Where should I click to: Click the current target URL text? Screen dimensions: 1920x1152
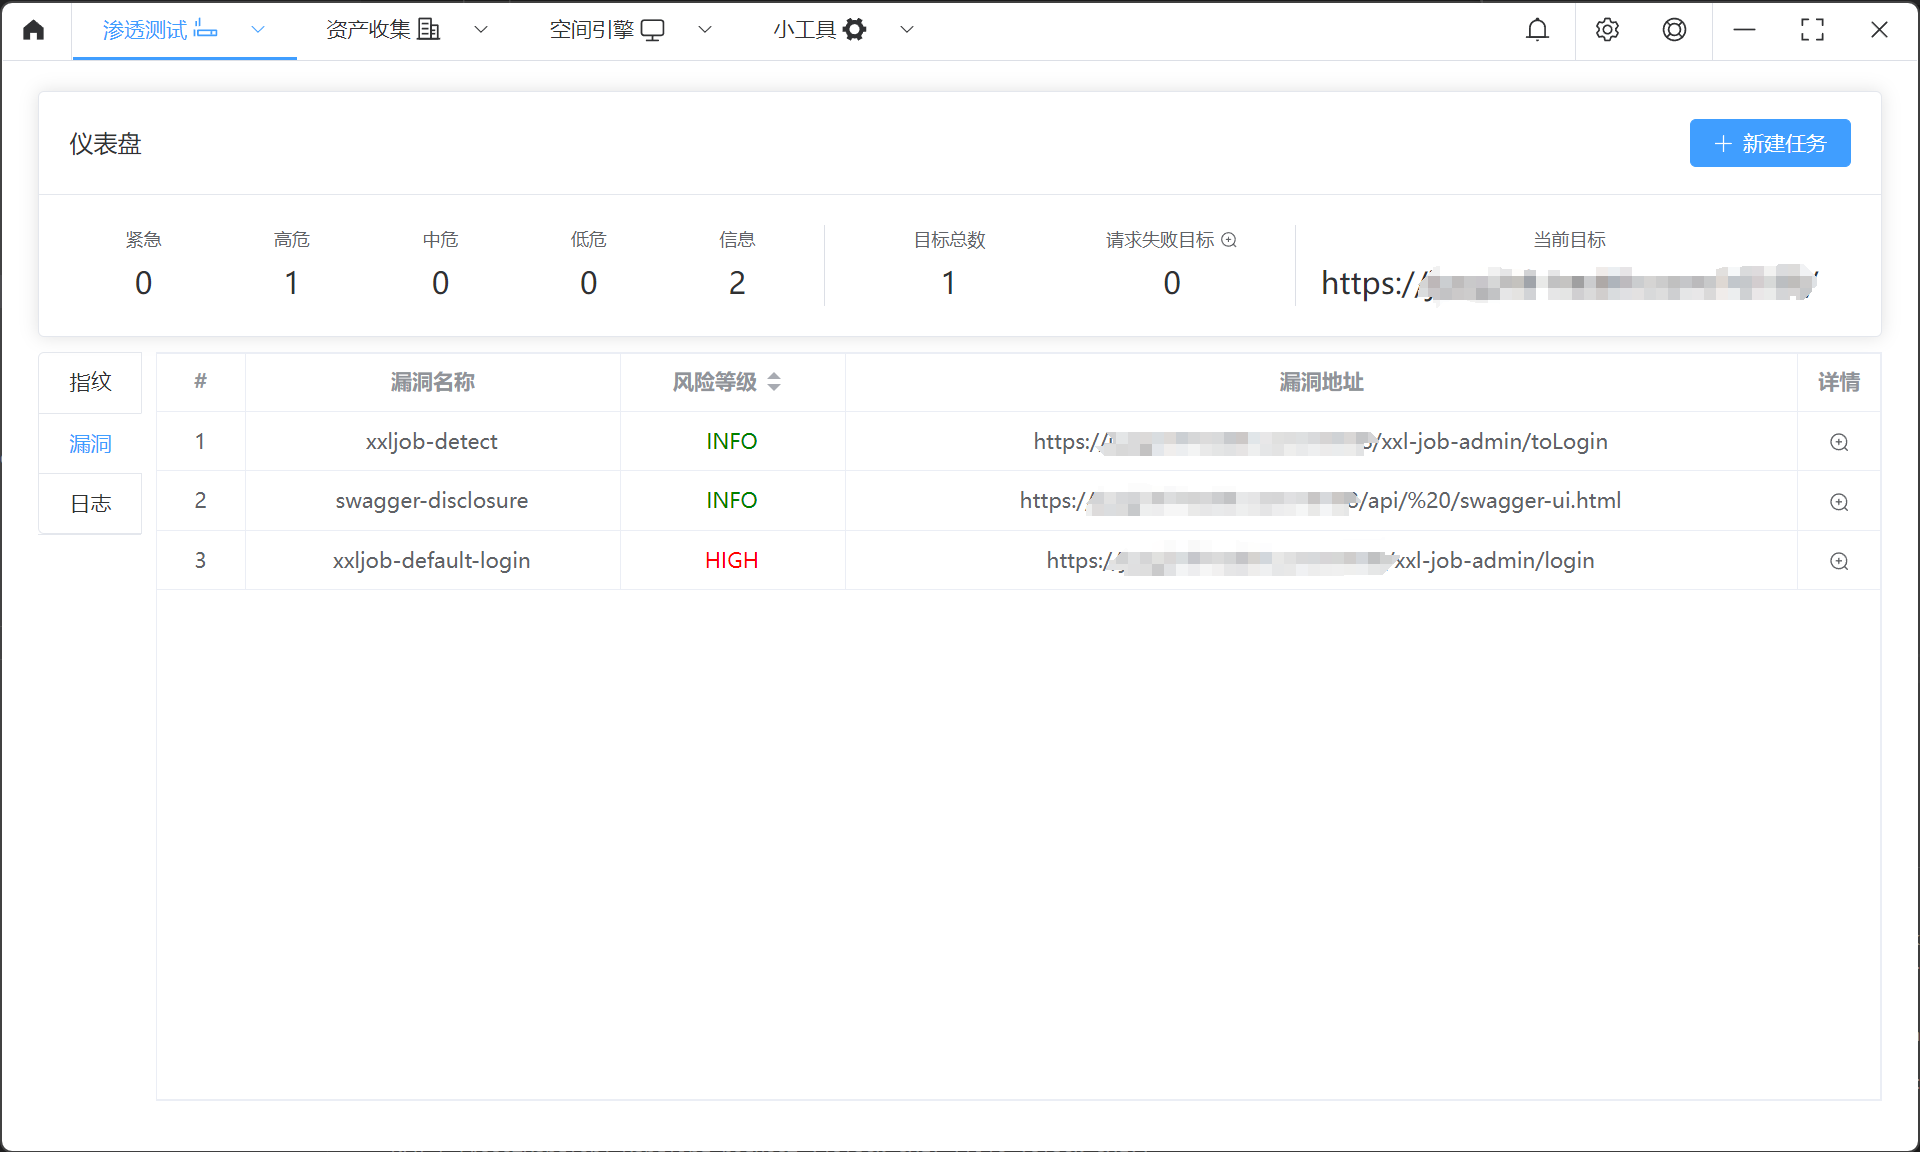click(x=1568, y=284)
